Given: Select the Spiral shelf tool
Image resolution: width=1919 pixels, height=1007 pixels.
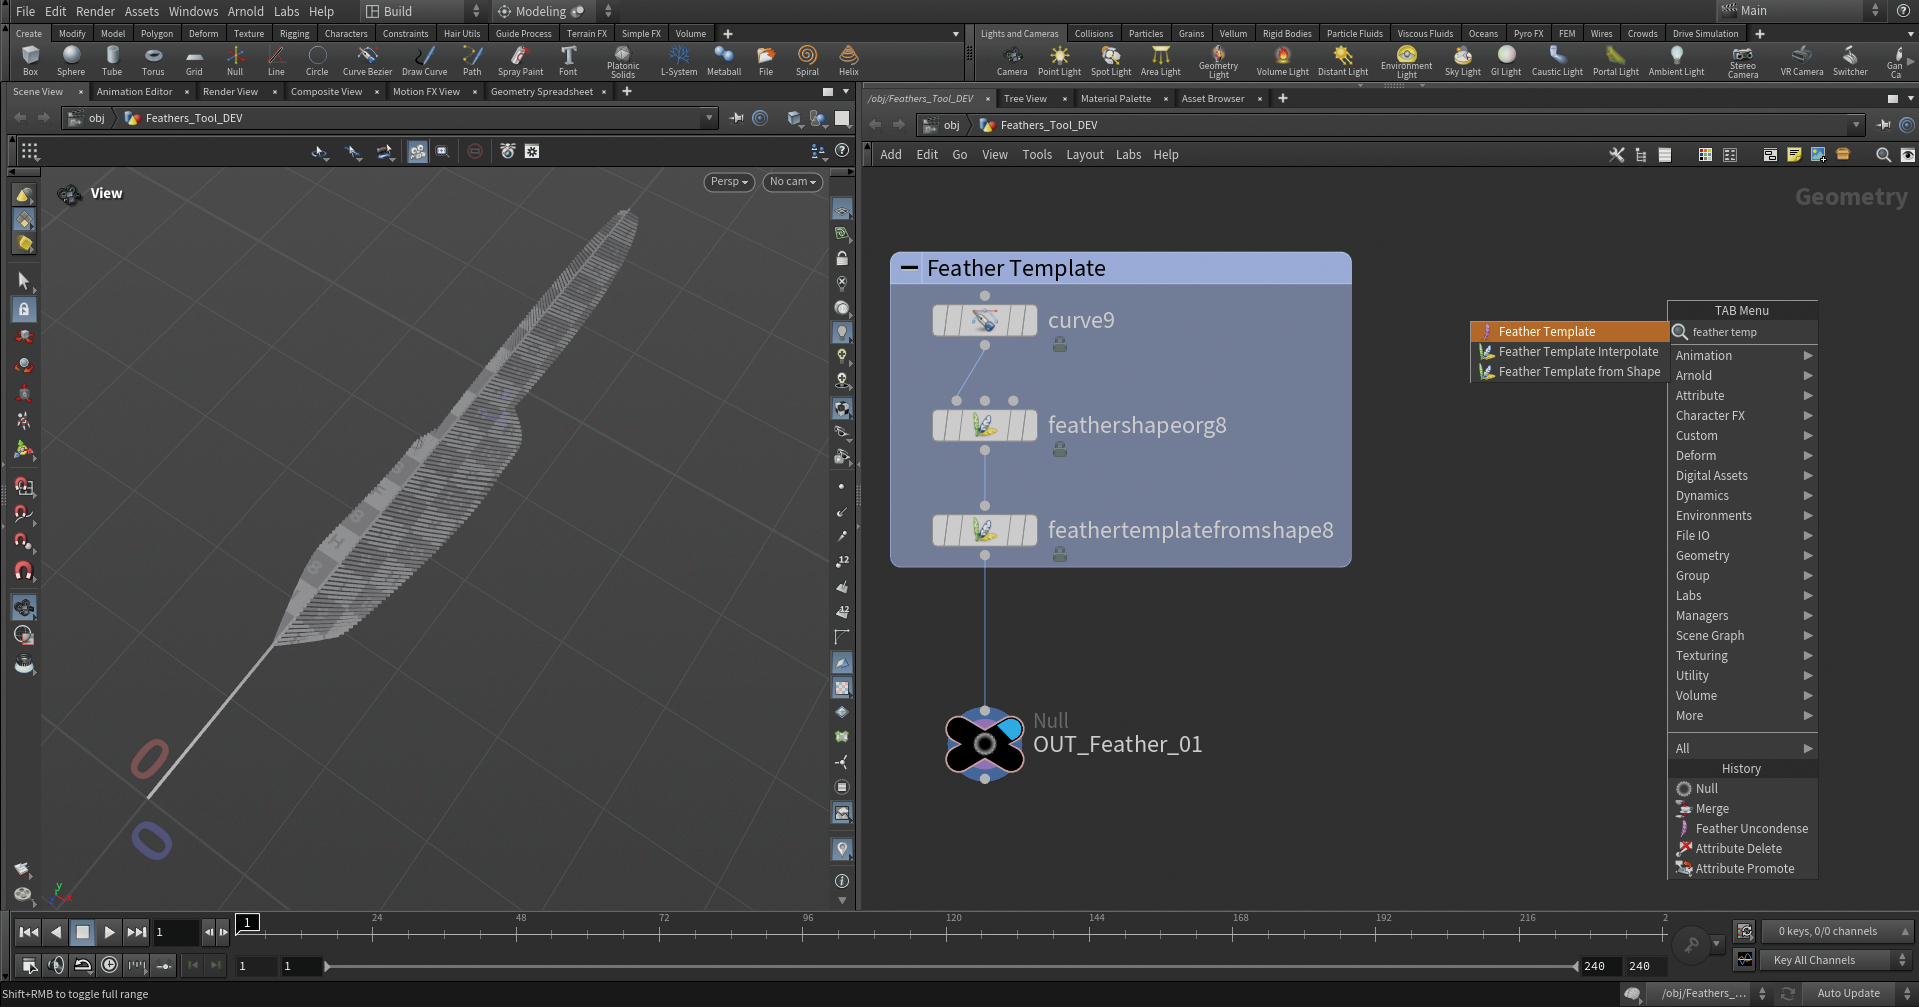Looking at the screenshot, I should tap(807, 60).
